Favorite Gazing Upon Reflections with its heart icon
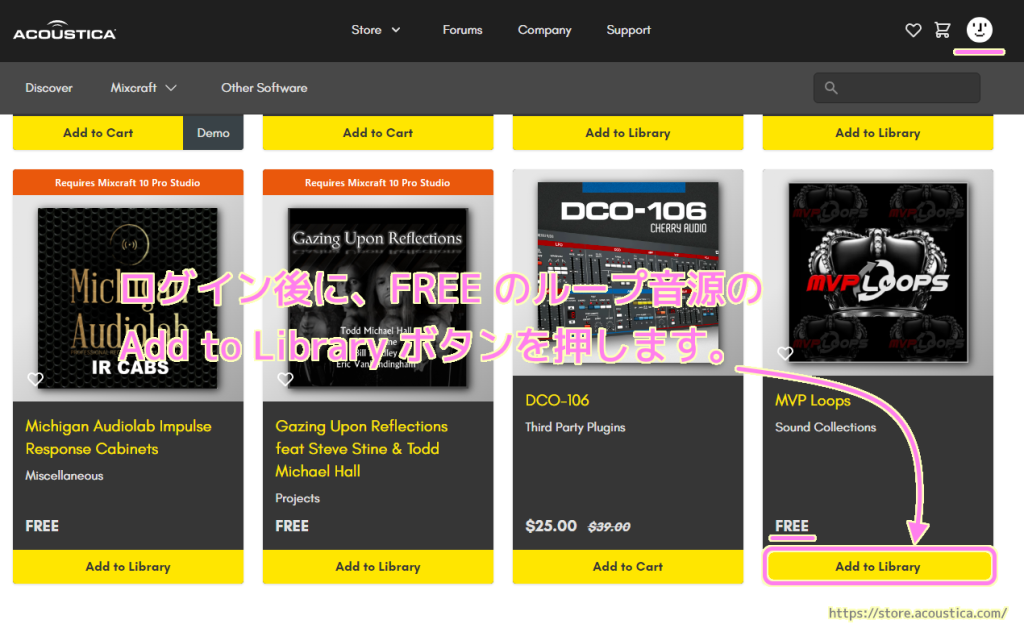 [x=285, y=378]
